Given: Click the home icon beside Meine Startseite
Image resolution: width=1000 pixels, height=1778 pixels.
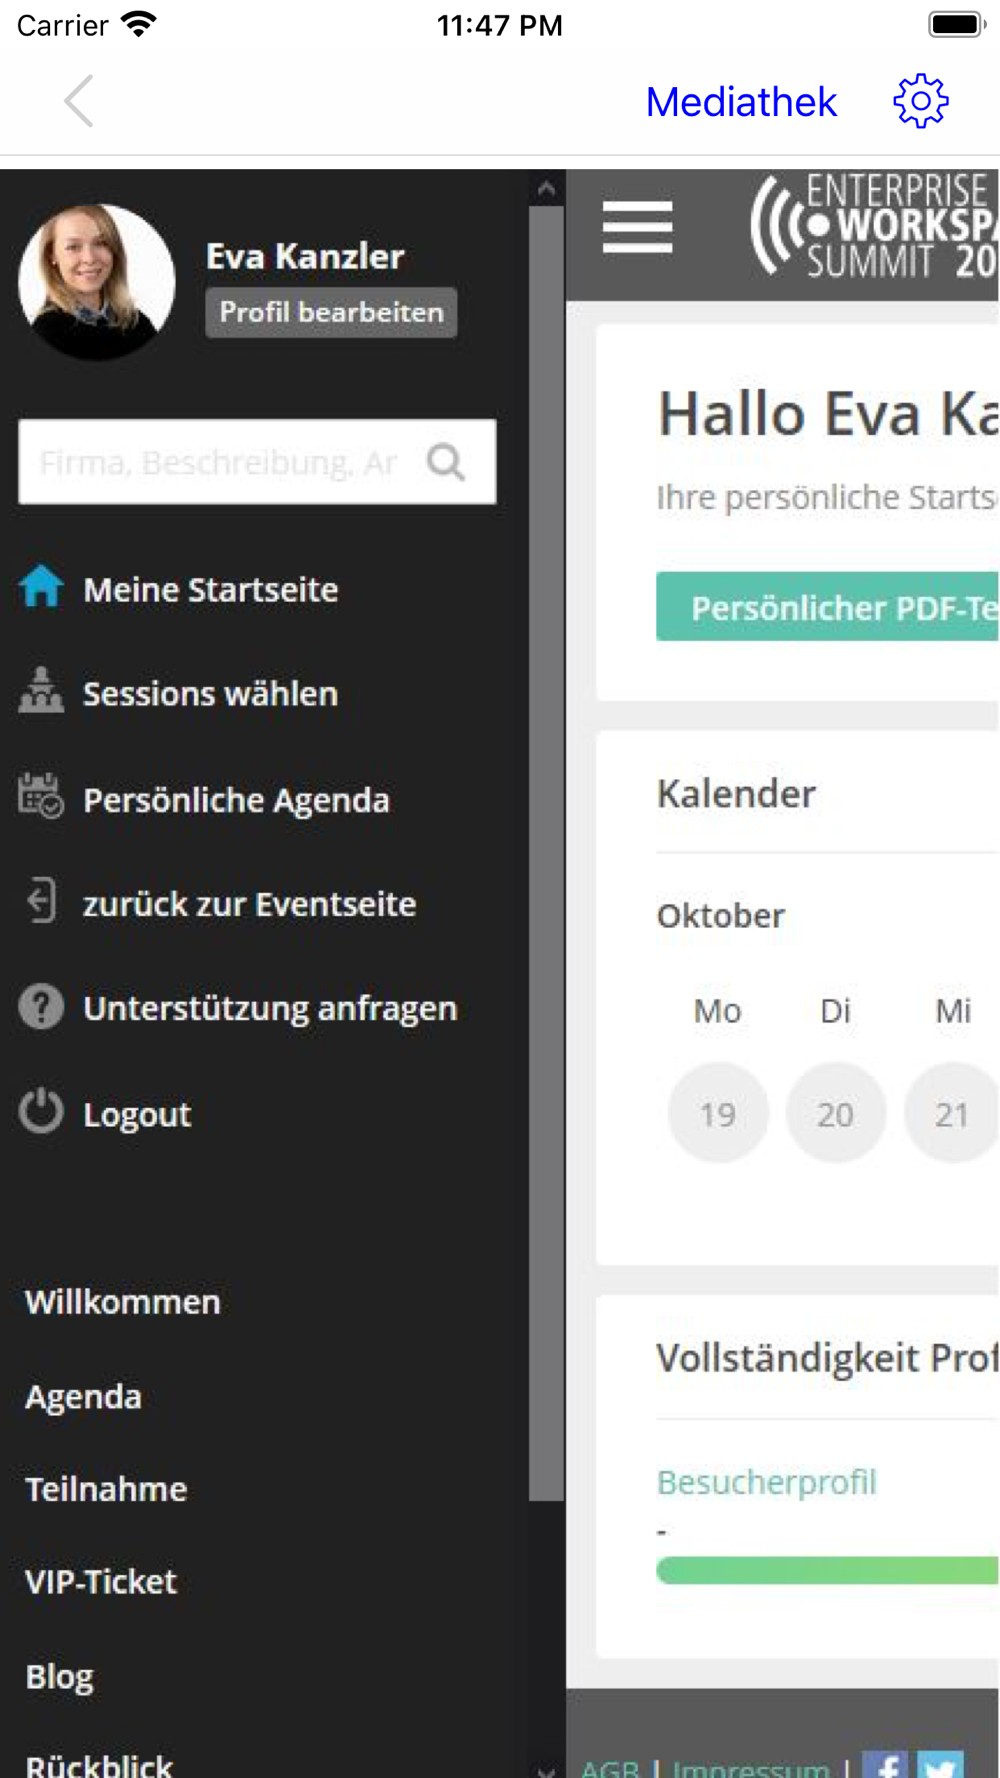Looking at the screenshot, I should tap(41, 588).
